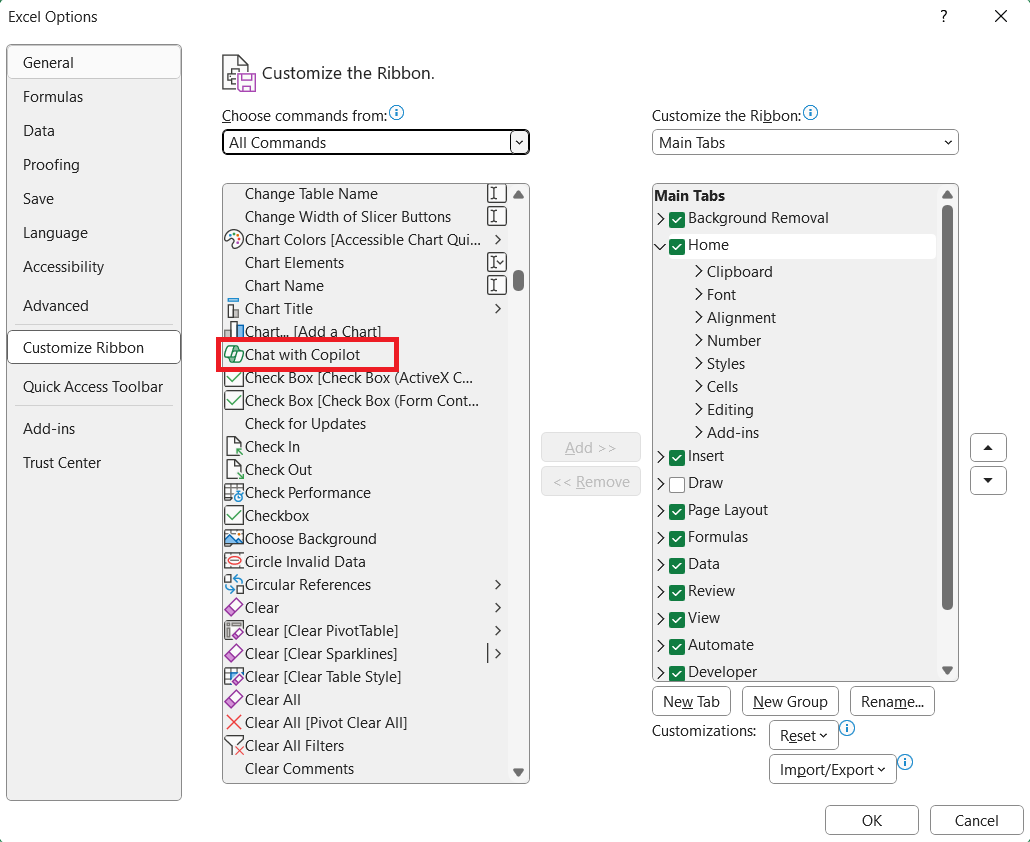Open the Quick Access Toolbar category
This screenshot has width=1030, height=842.
pyautogui.click(x=93, y=387)
